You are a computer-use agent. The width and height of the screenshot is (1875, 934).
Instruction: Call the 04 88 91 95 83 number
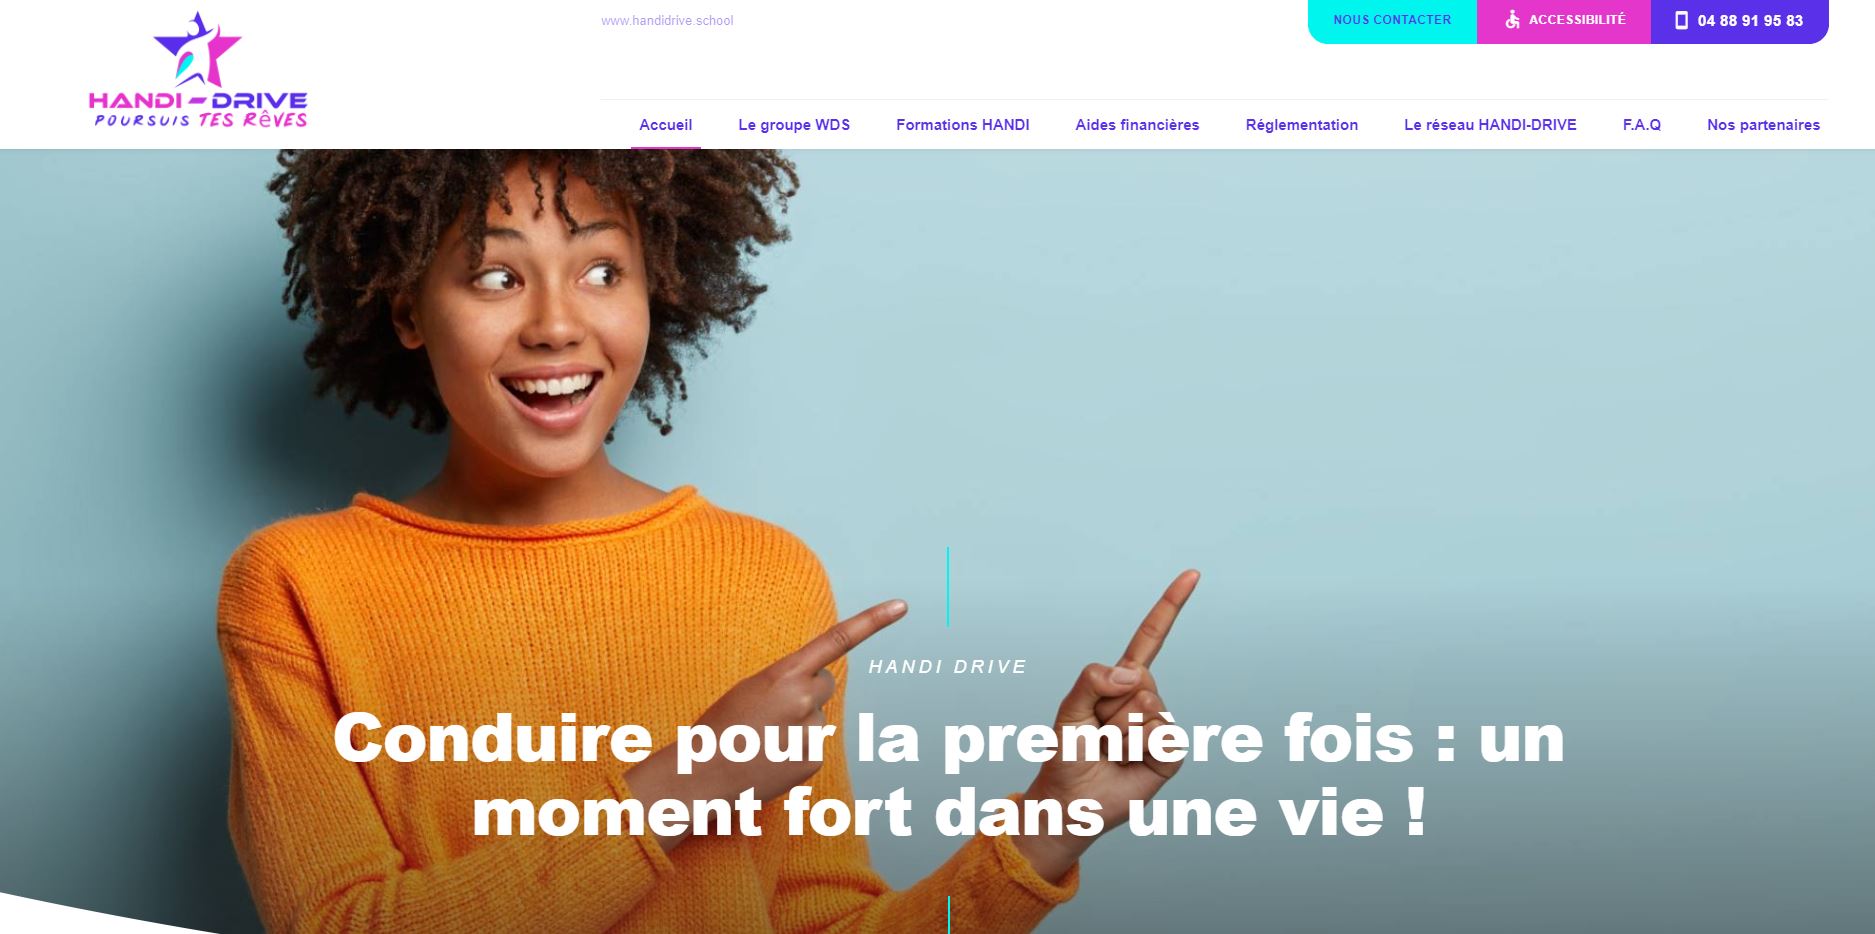(1739, 21)
